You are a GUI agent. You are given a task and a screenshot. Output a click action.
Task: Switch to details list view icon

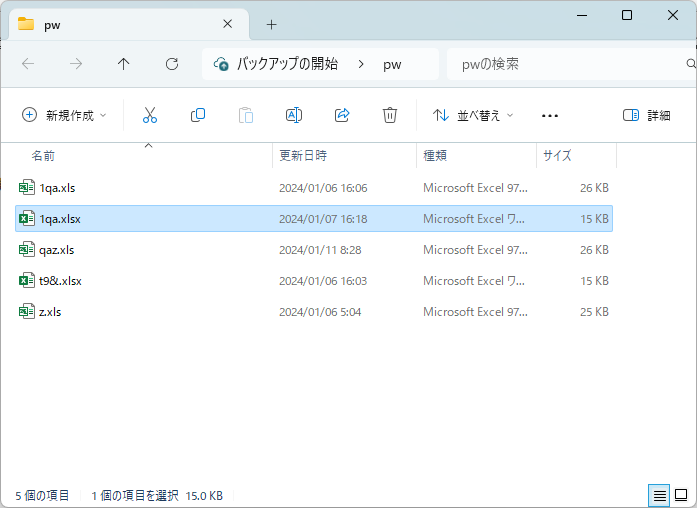659,495
